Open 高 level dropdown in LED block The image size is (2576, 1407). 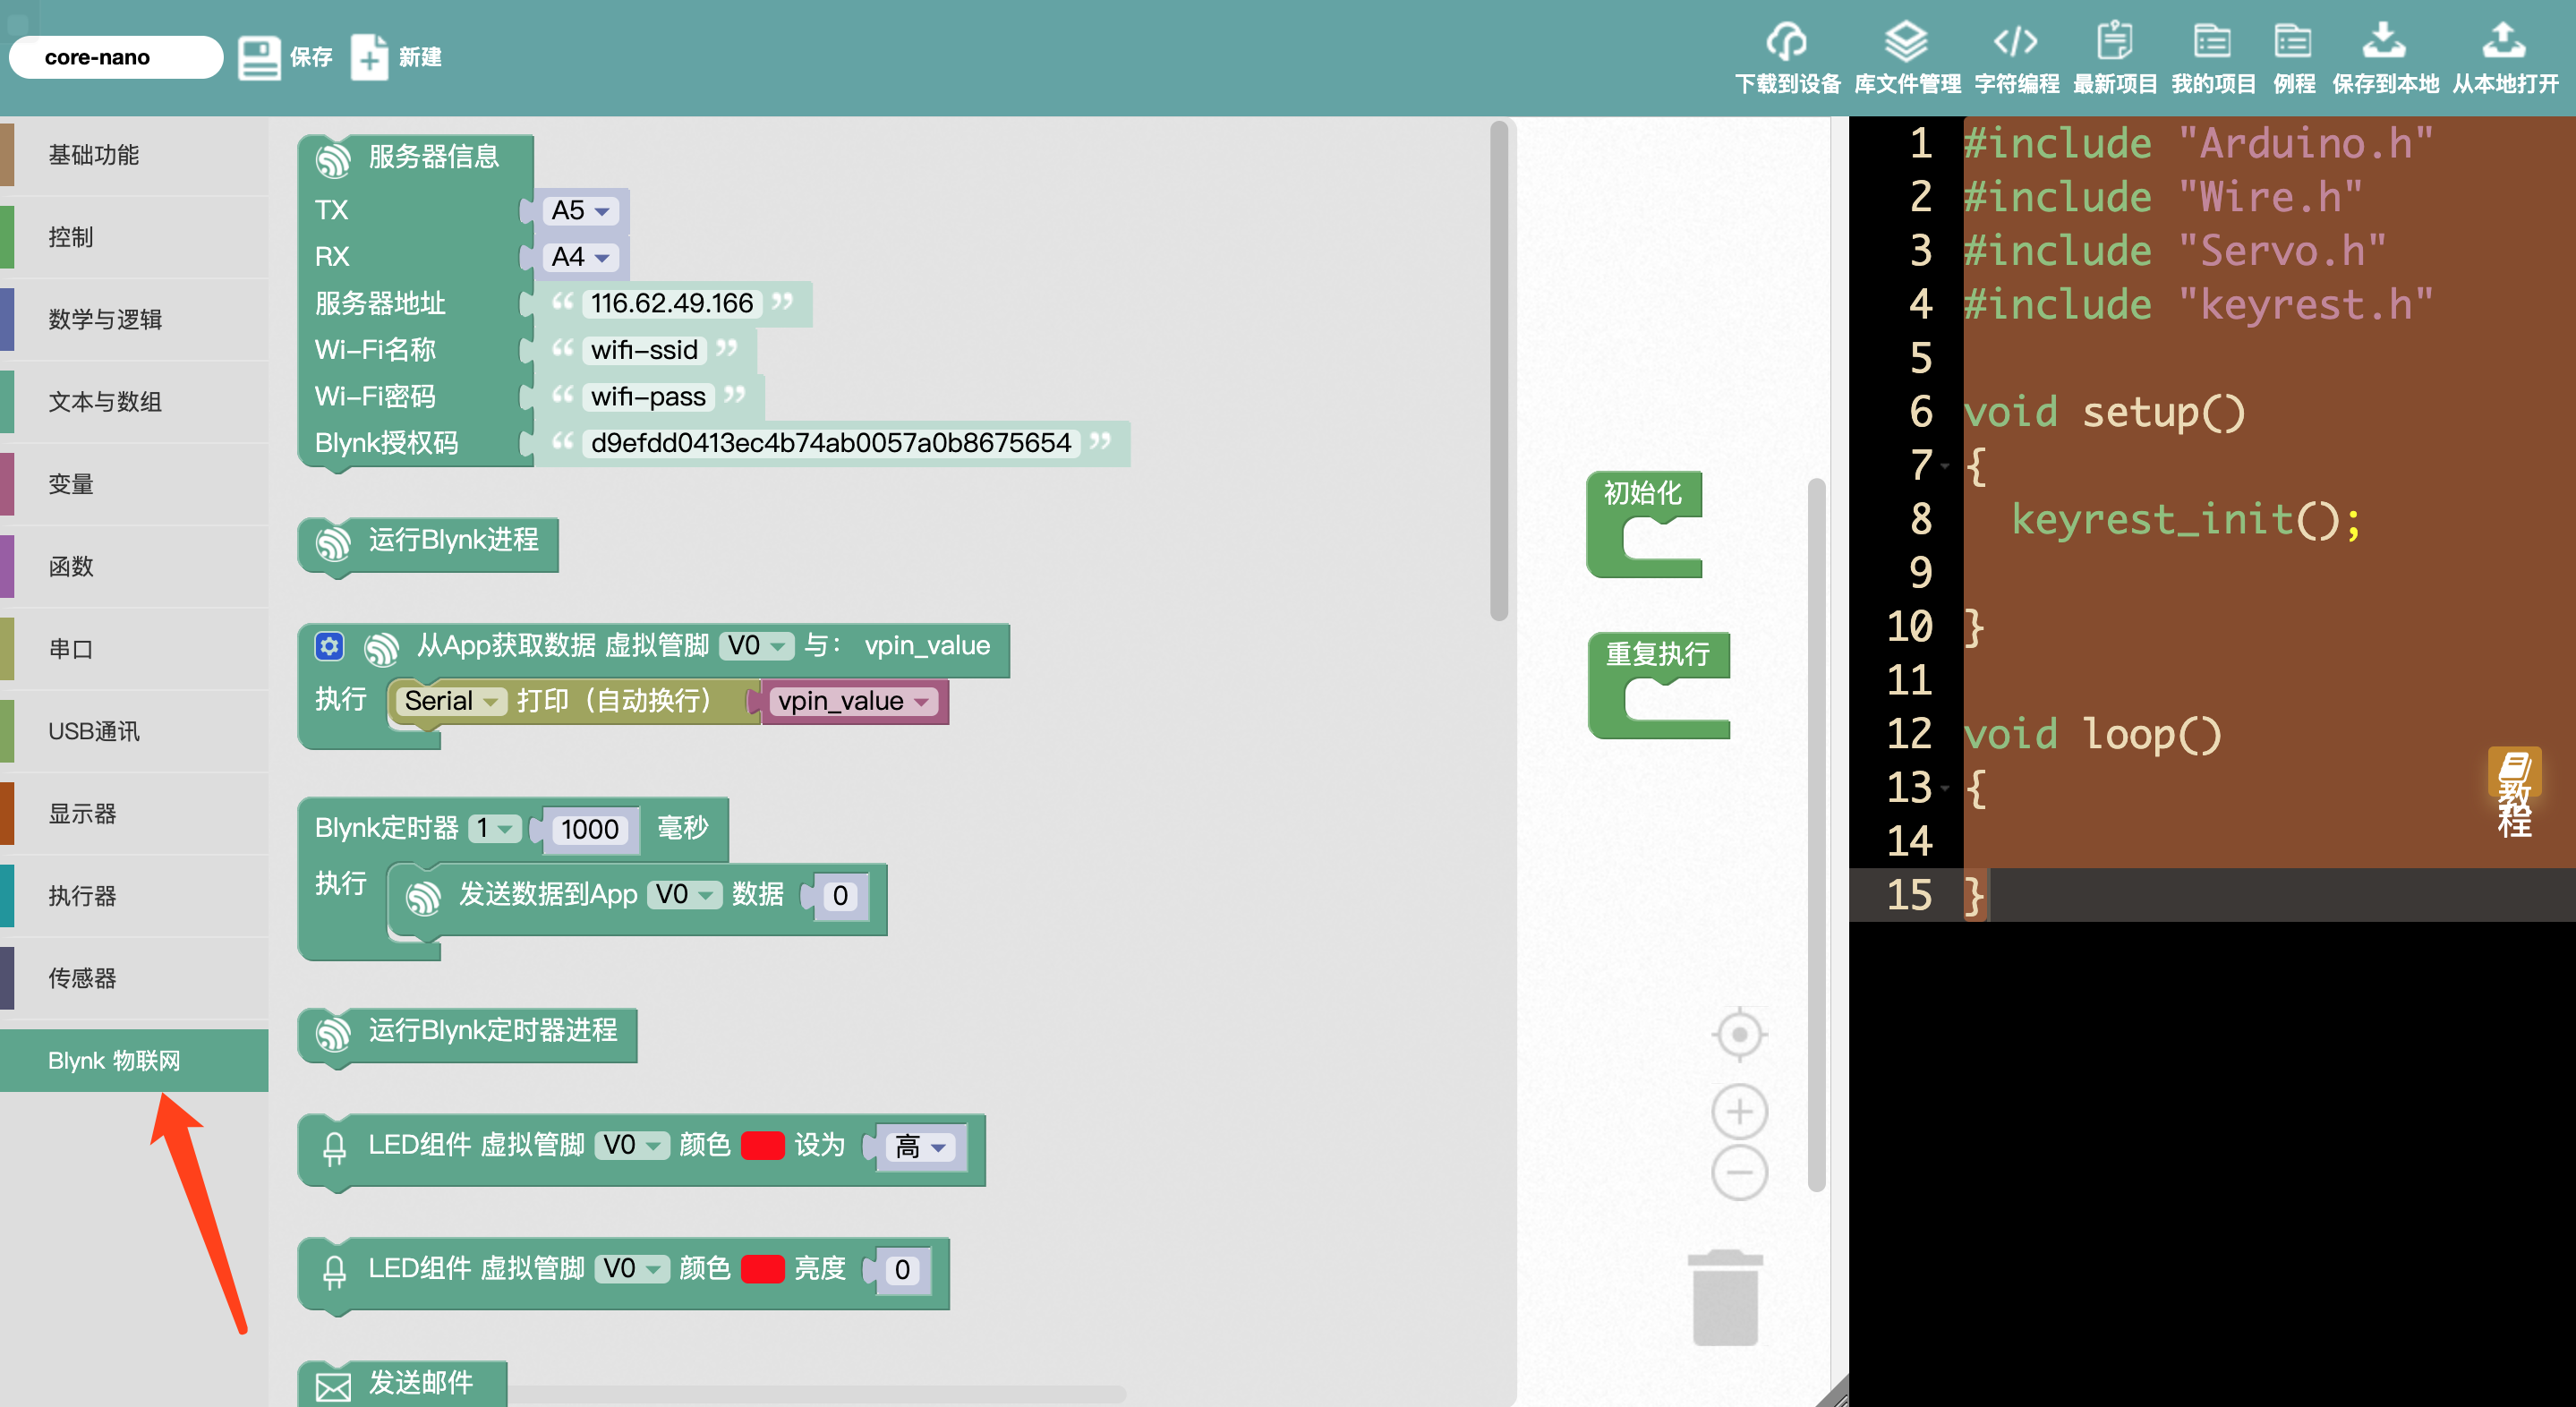920,1147
